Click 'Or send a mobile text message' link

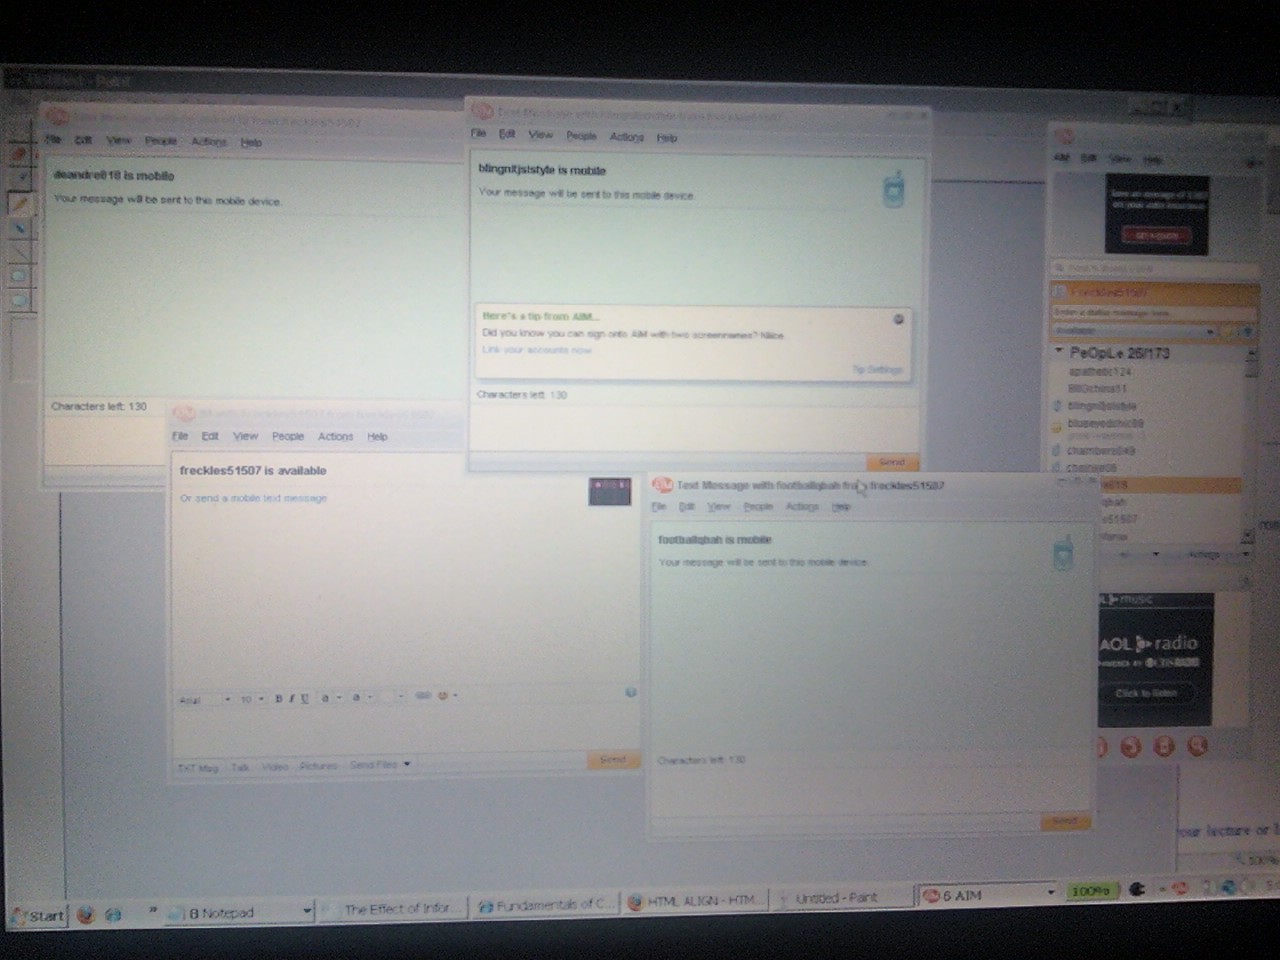(x=254, y=498)
